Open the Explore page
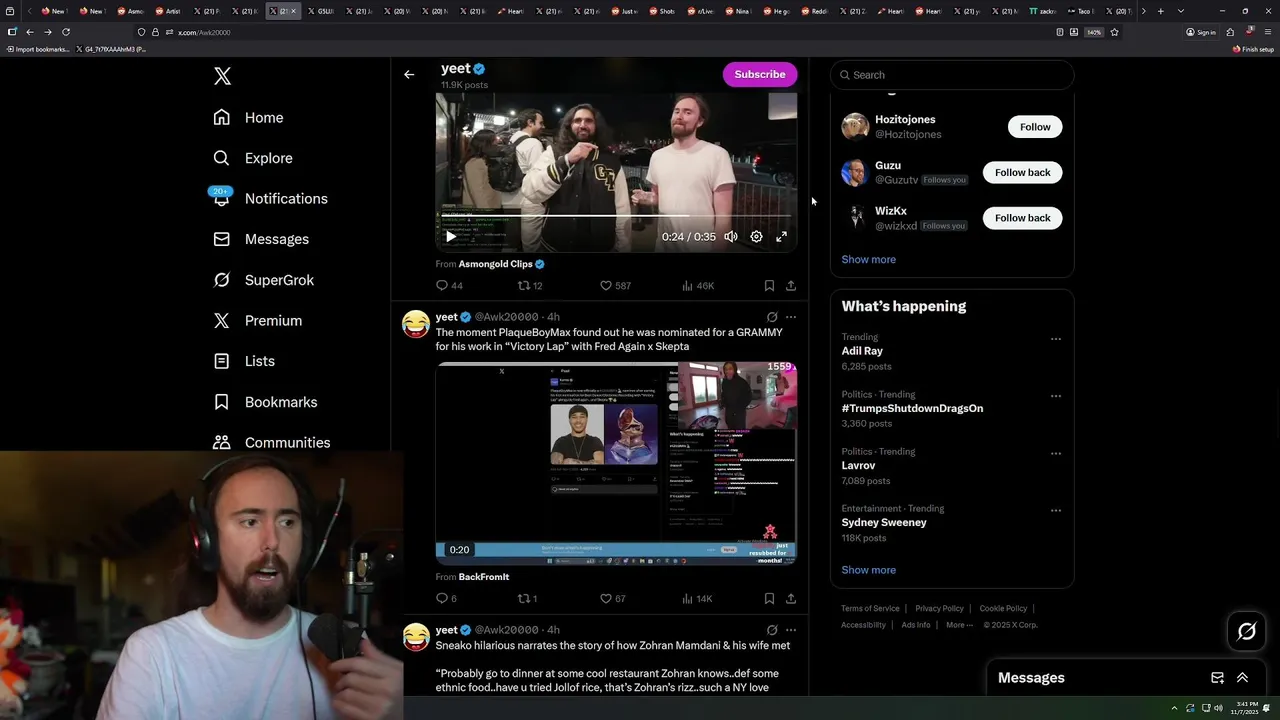 point(253,158)
